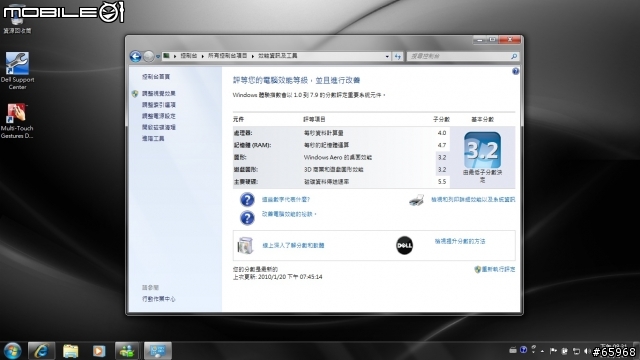This screenshot has height=360, width=640.
Task: Click the 4.0 processor subscore
Action: (x=442, y=133)
